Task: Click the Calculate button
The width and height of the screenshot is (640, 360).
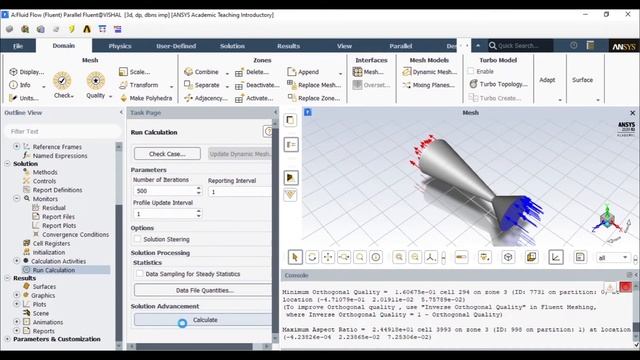Action: pyautogui.click(x=203, y=320)
